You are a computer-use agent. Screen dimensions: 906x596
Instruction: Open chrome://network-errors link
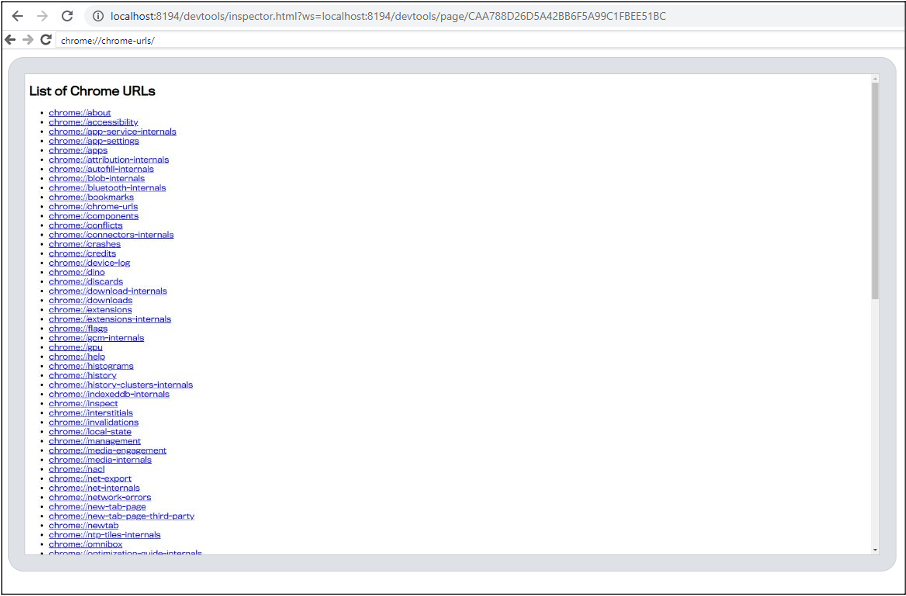[x=100, y=497]
